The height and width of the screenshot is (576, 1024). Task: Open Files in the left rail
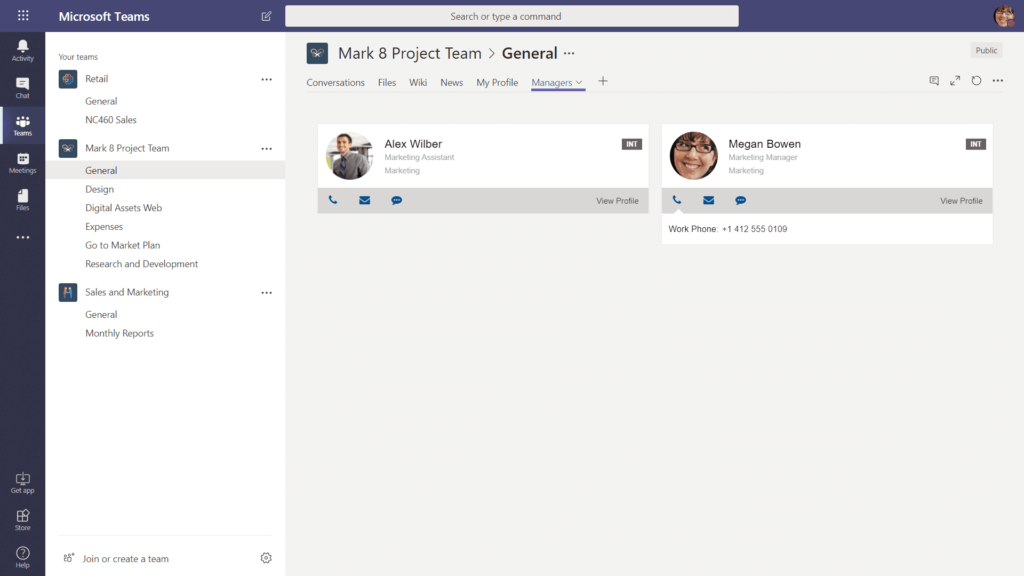(23, 200)
